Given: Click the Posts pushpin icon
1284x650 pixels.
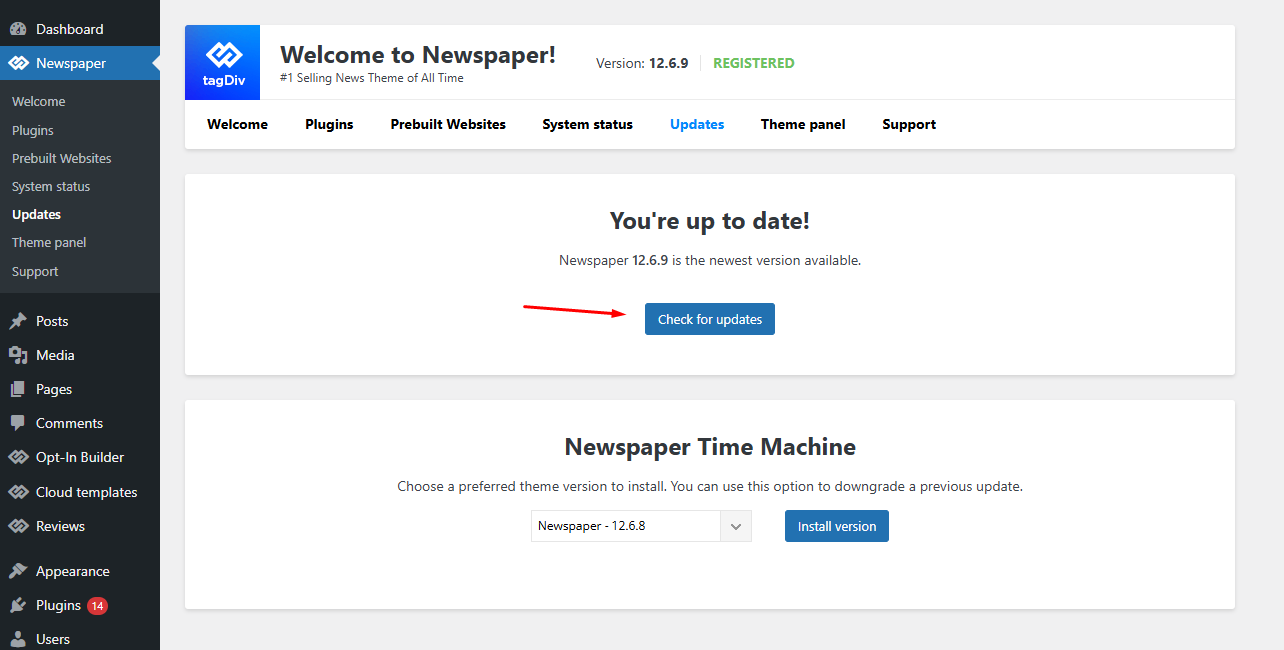Looking at the screenshot, I should (18, 321).
